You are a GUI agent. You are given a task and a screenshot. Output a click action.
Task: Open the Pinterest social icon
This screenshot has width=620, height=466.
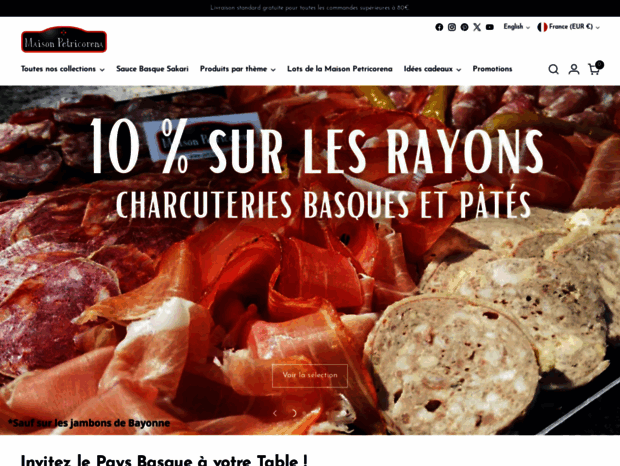pos(464,27)
